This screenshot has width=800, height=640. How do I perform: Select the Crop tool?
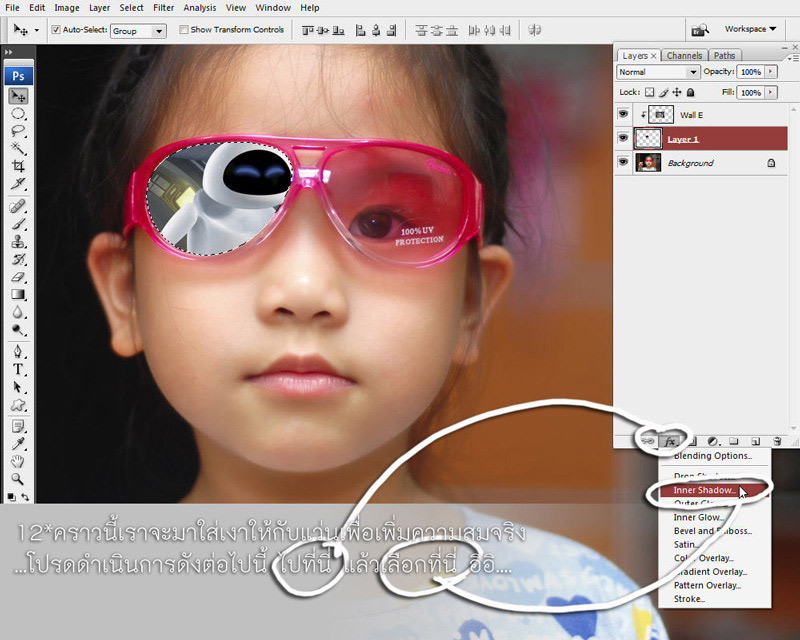(18, 165)
